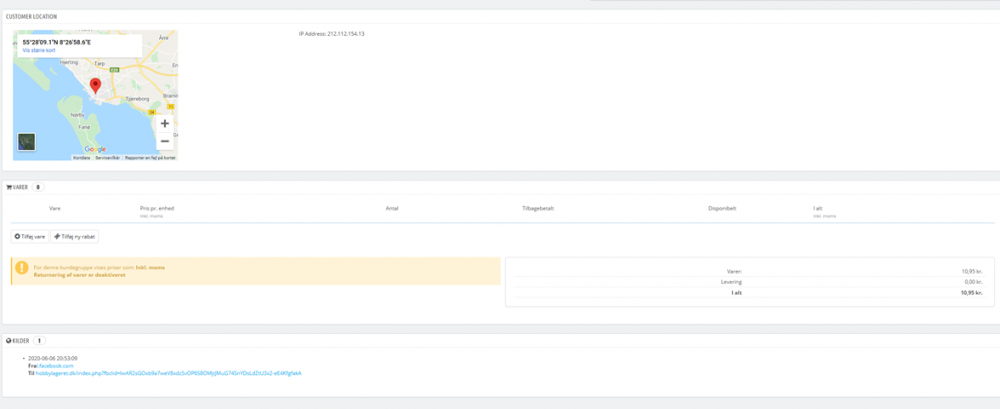
Task: Click the coordinates 55°28'09.1"N 8°26'58.6"E
Action: tap(57, 42)
